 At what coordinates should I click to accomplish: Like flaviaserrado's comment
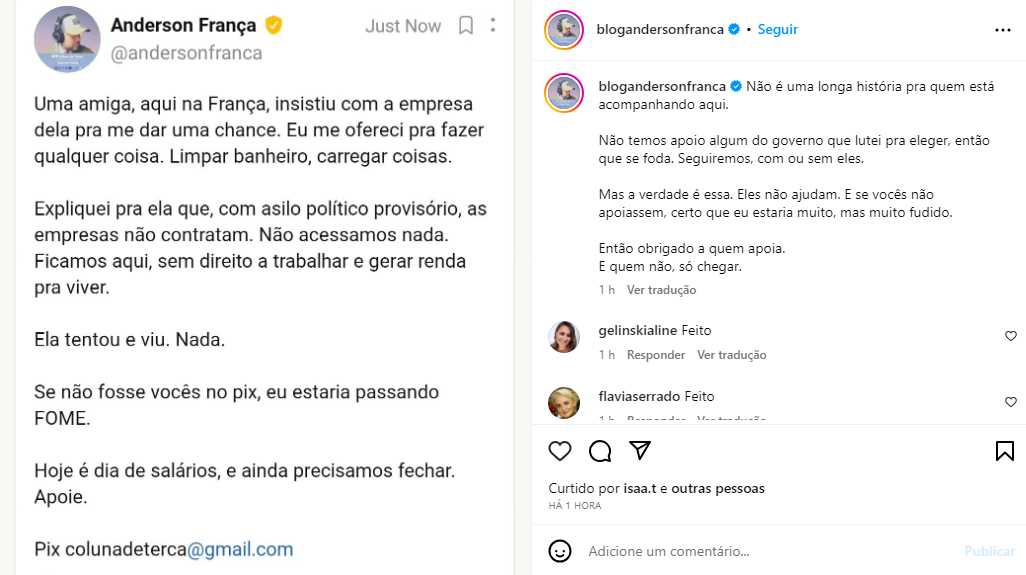[1010, 402]
